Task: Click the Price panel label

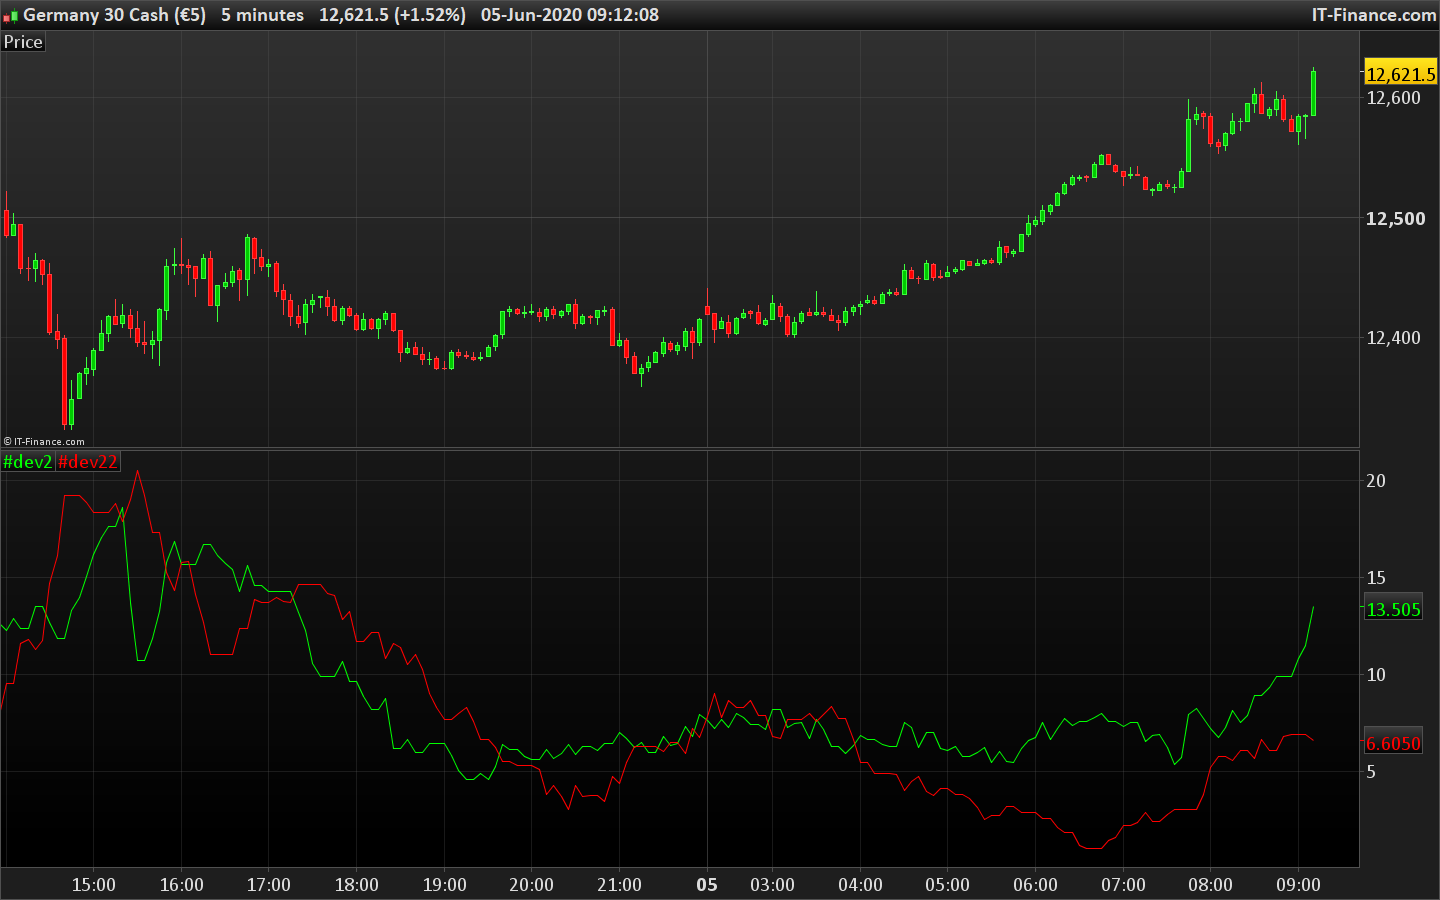Action: point(23,42)
